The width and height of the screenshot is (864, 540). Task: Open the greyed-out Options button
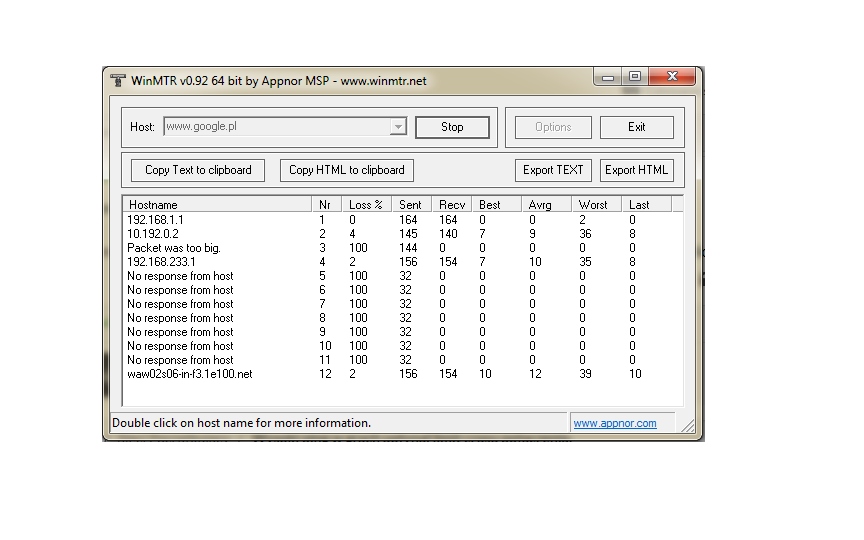553,127
